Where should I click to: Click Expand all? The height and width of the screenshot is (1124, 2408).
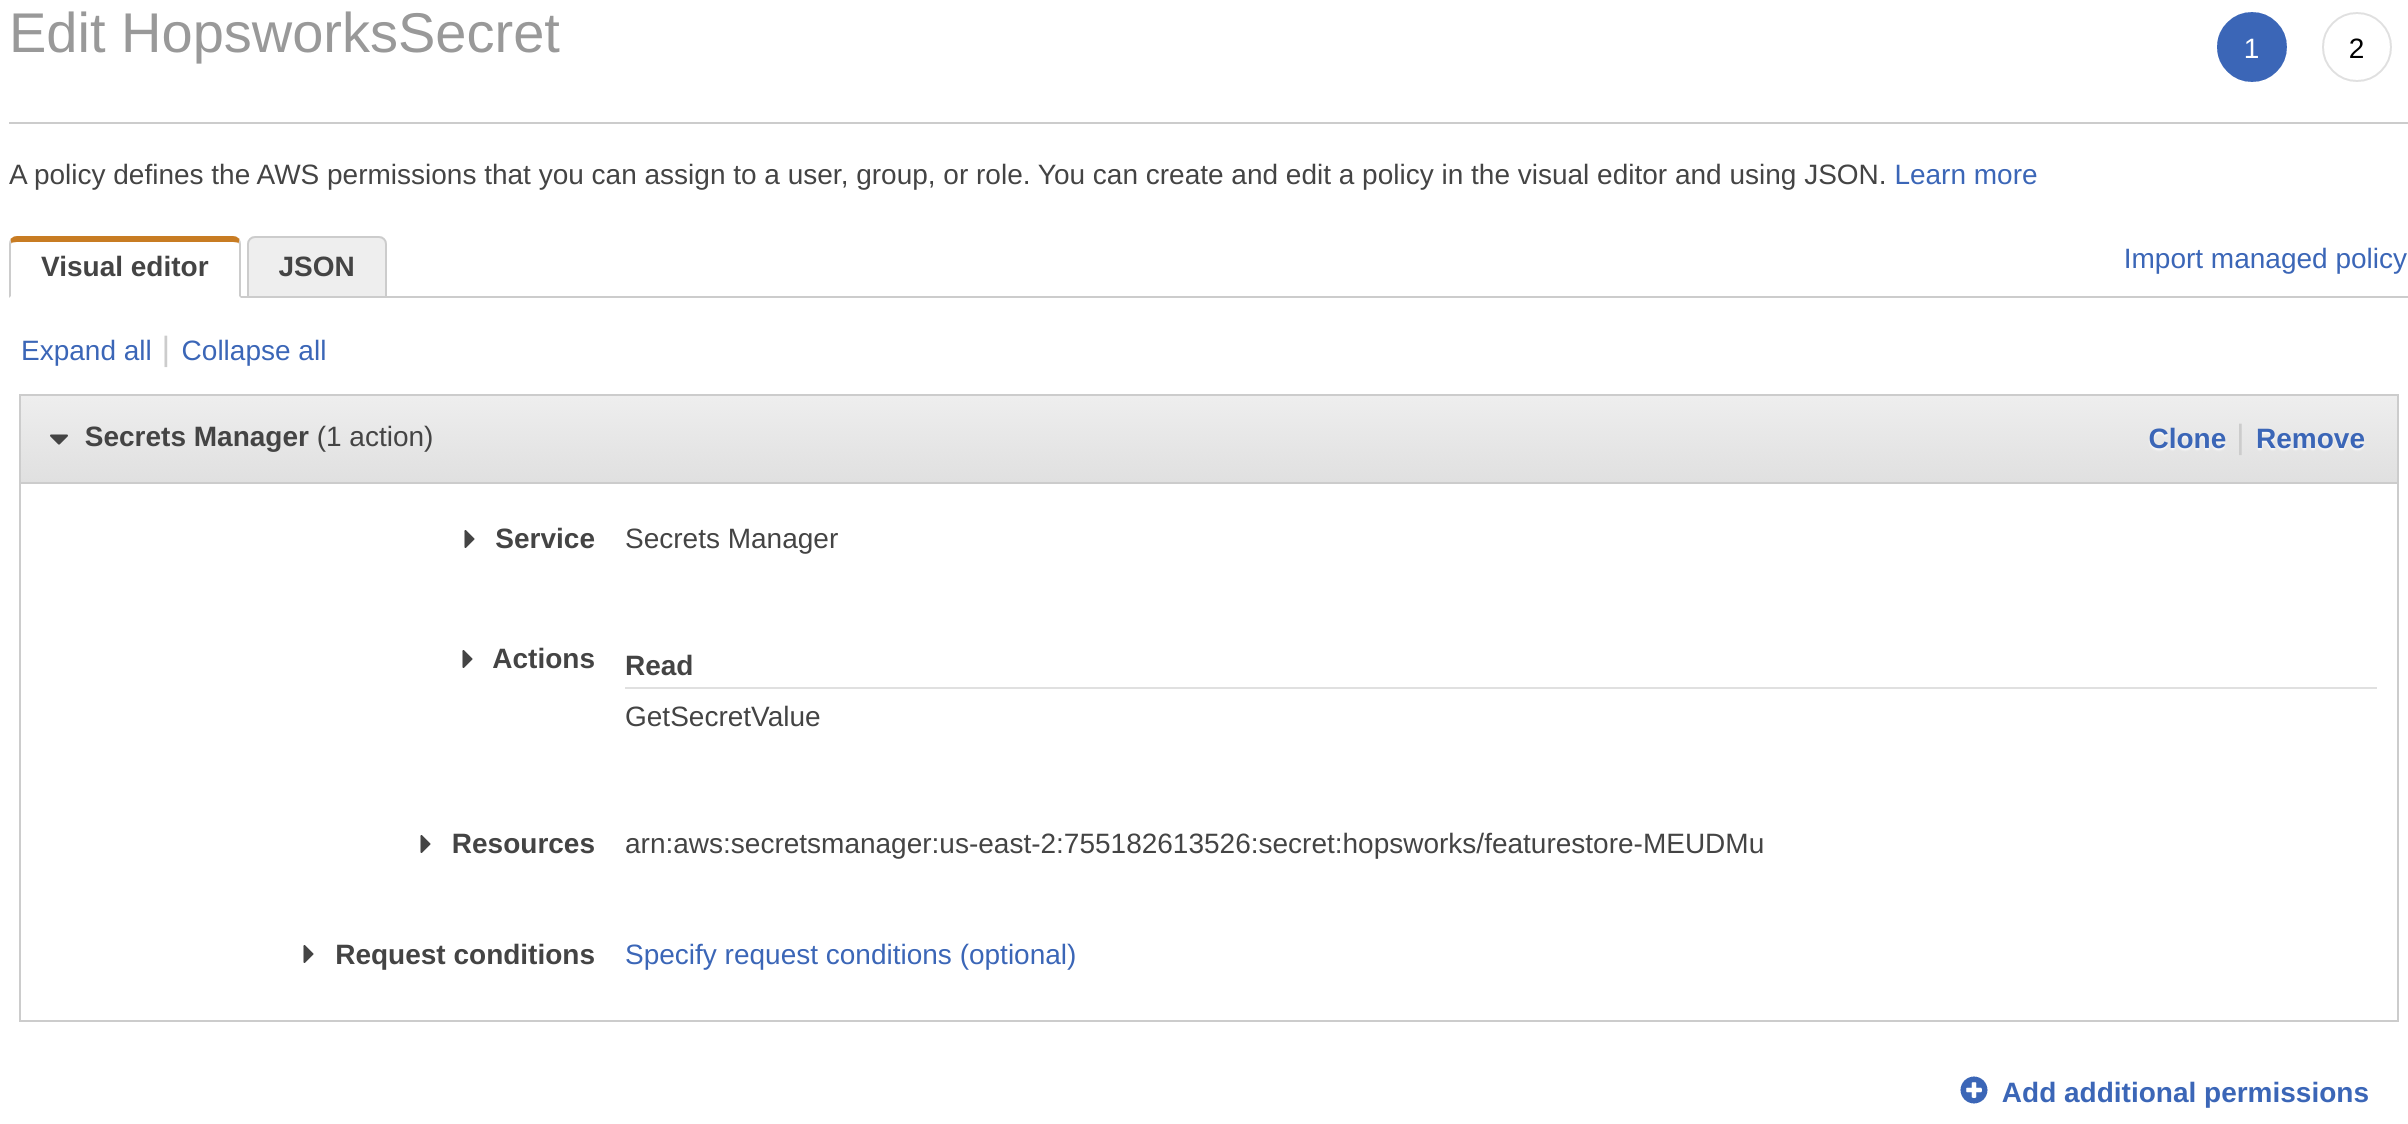click(85, 350)
